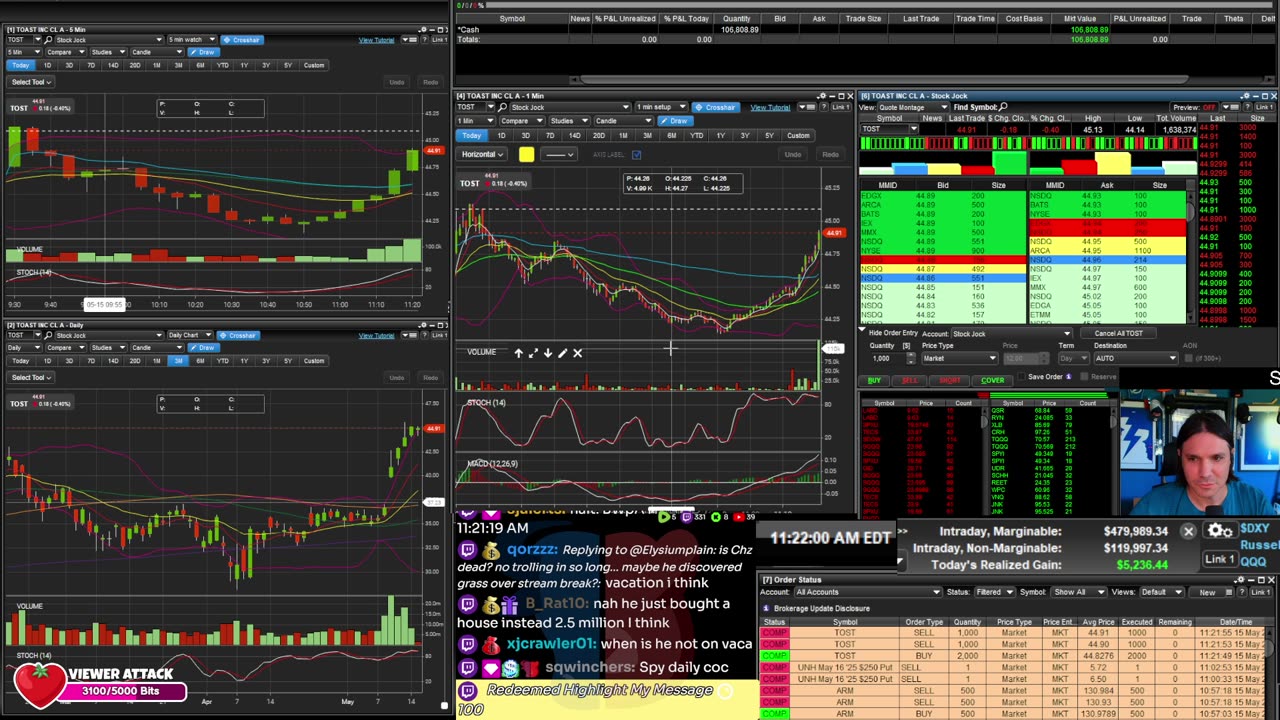1280x720 pixels.
Task: Open the gear settings on the balances overlay
Action: (x=1218, y=531)
